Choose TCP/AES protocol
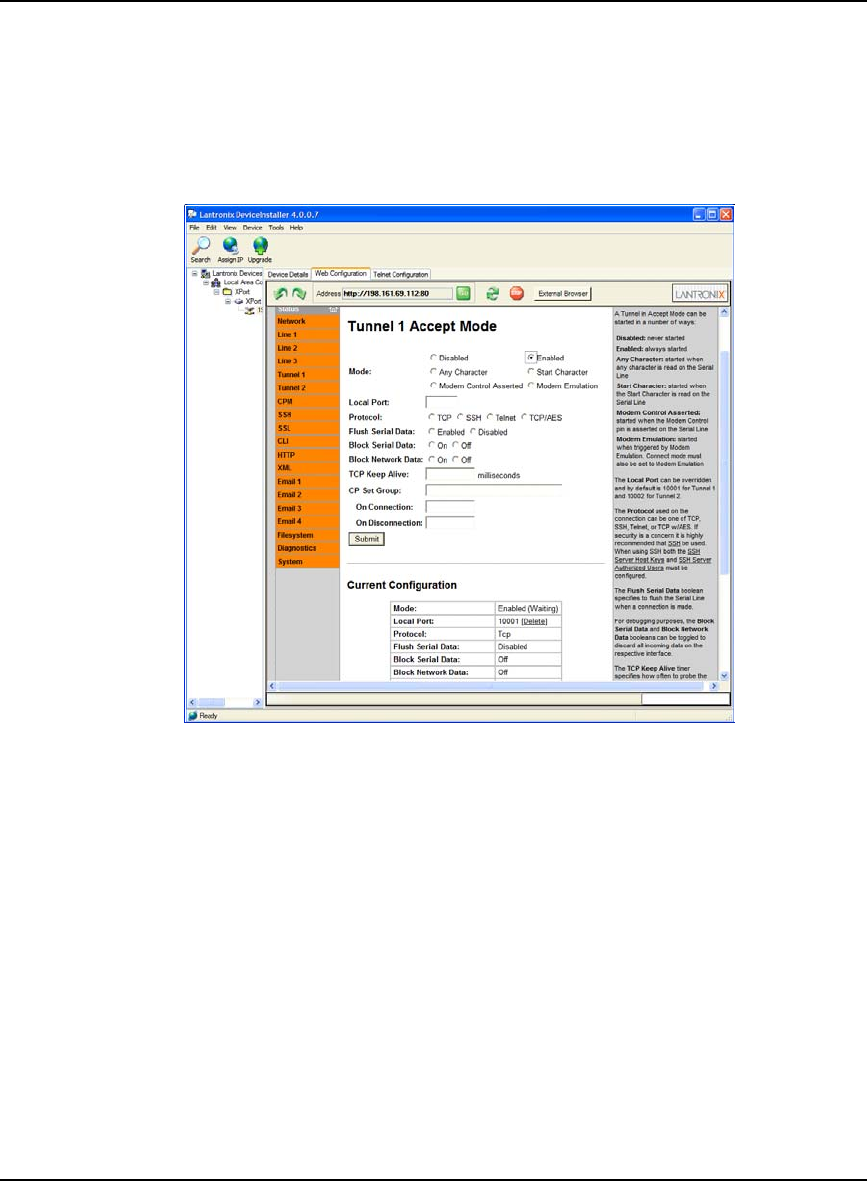The width and height of the screenshot is (867, 1181). pos(524,417)
